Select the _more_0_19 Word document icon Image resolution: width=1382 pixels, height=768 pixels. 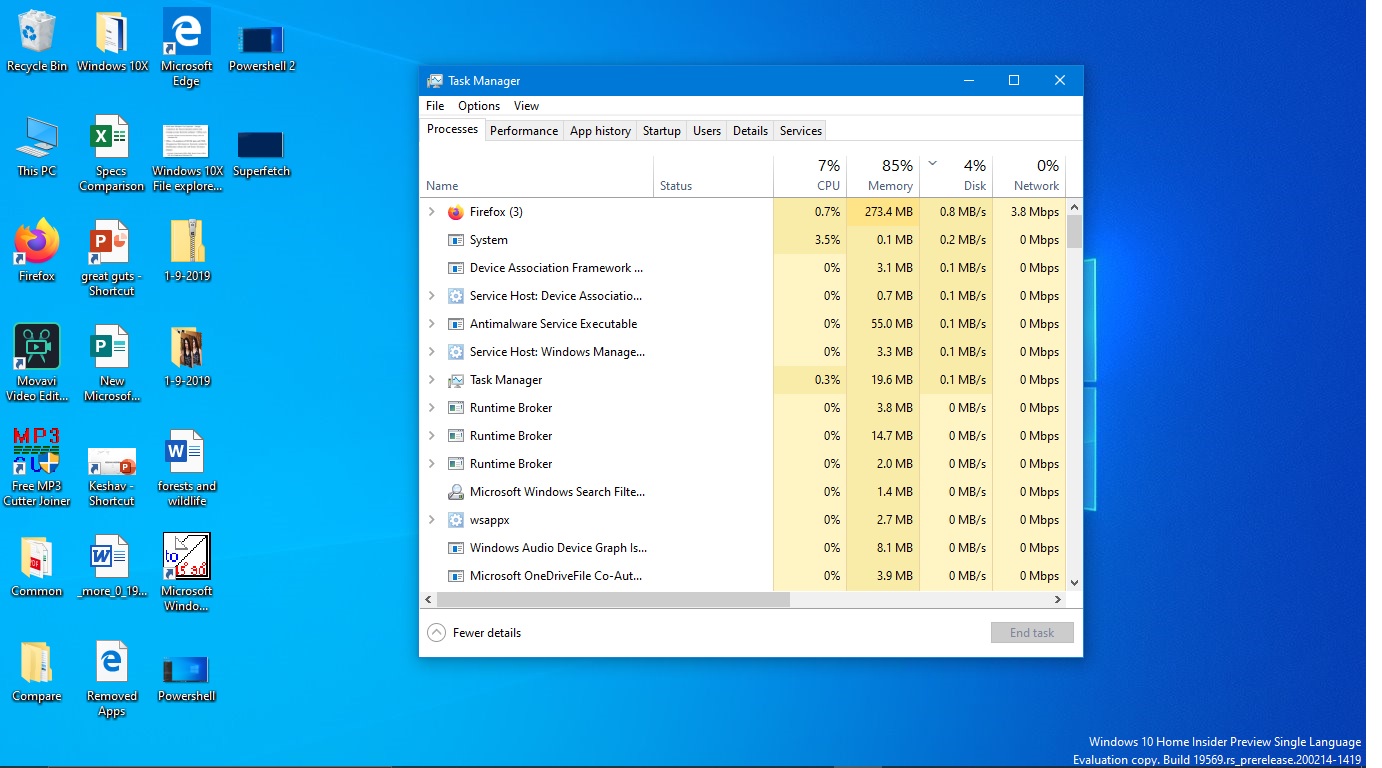click(112, 568)
